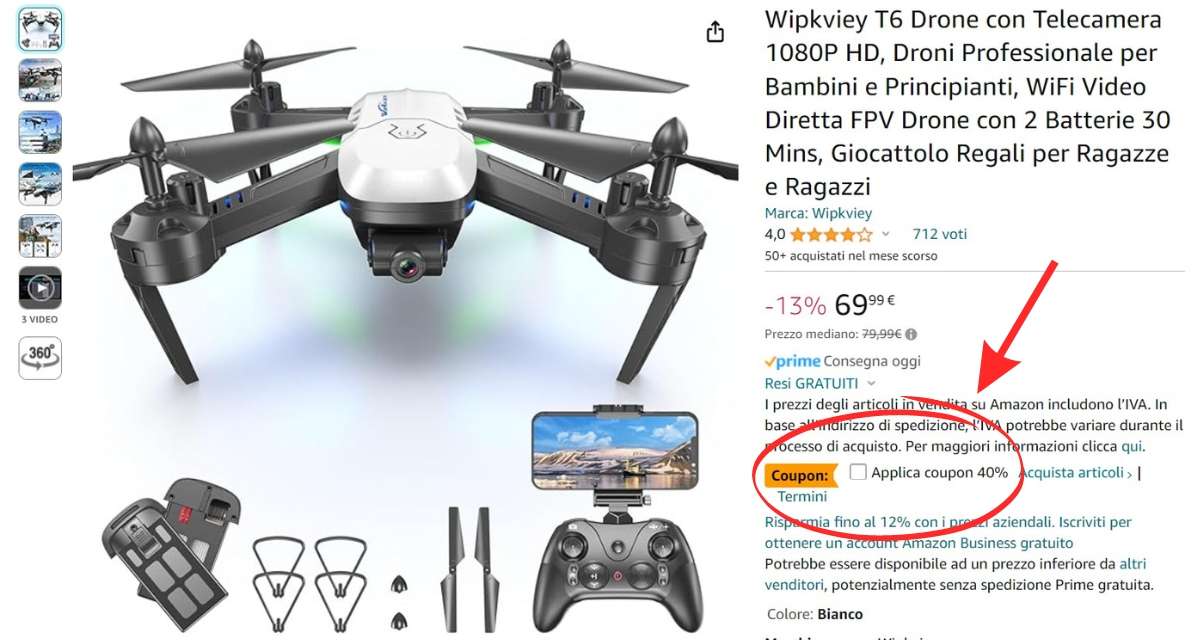
Task: Select the second thumbnail in the gallery
Action: click(40, 80)
